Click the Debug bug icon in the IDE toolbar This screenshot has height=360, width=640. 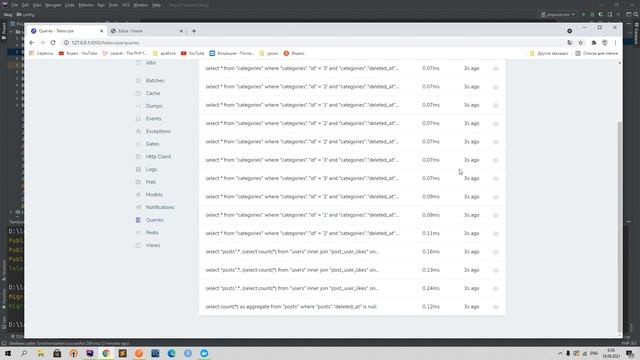[x=592, y=14]
